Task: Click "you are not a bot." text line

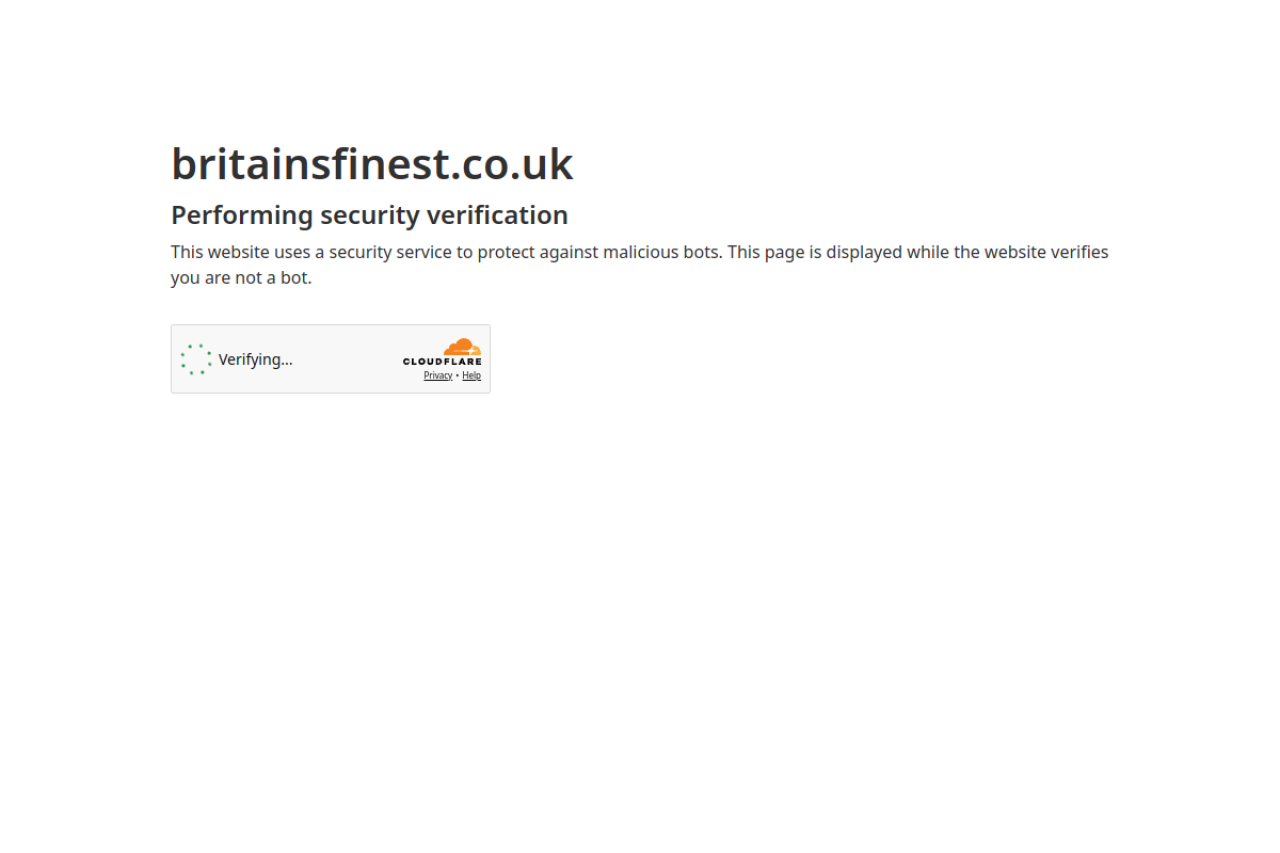Action: pyautogui.click(x=241, y=278)
